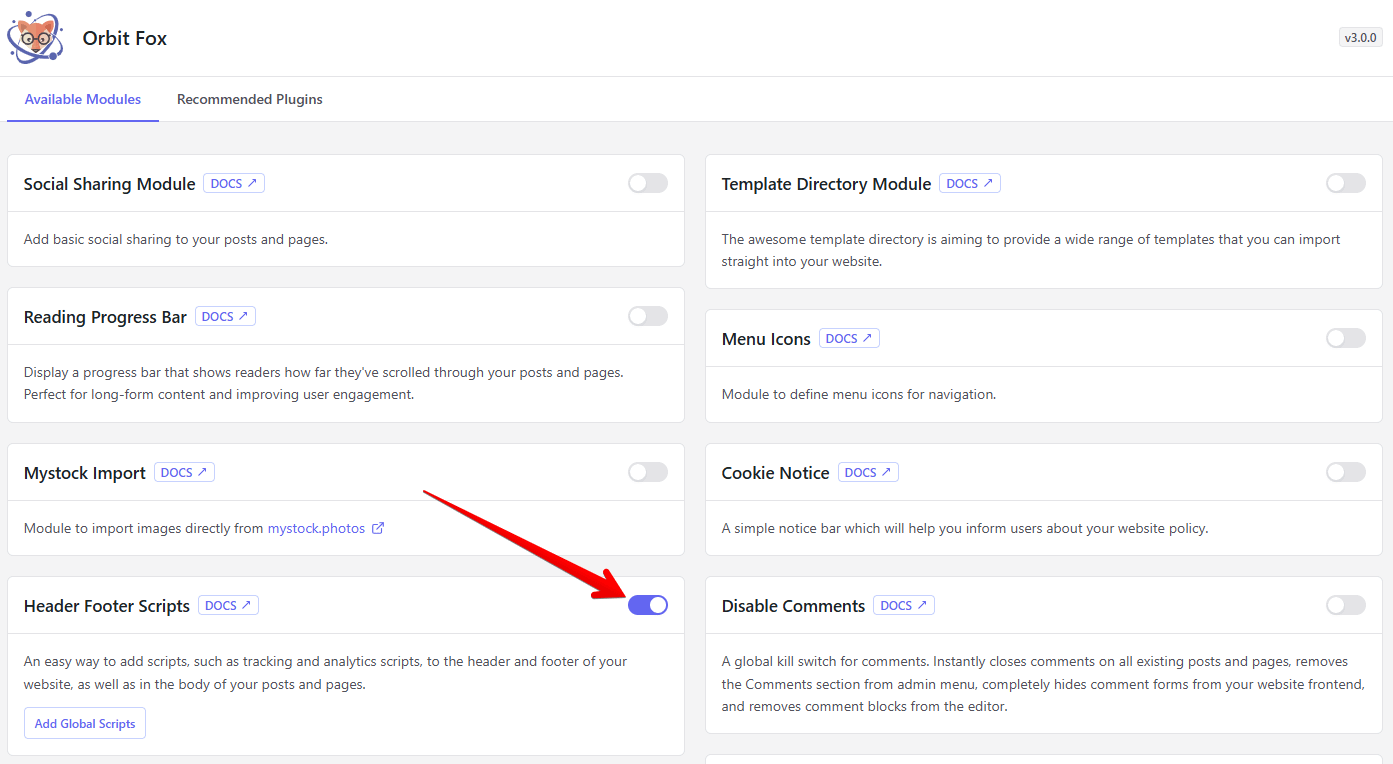The height and width of the screenshot is (764, 1393).
Task: Open the Cookie Notice DOCS link
Action: click(x=868, y=473)
